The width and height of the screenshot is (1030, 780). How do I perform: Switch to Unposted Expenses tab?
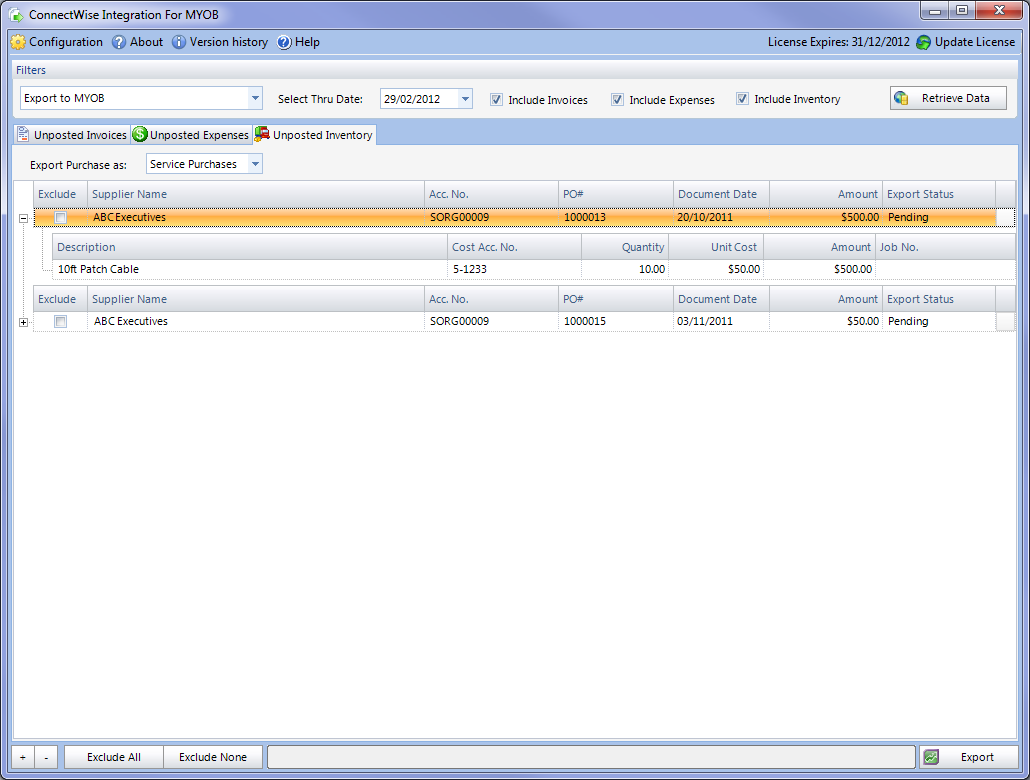tap(191, 134)
